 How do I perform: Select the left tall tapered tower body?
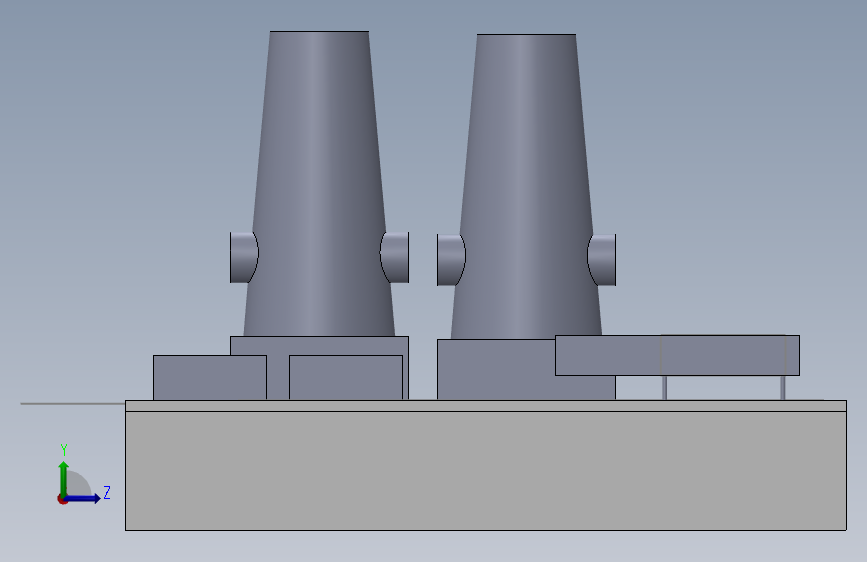click(319, 184)
